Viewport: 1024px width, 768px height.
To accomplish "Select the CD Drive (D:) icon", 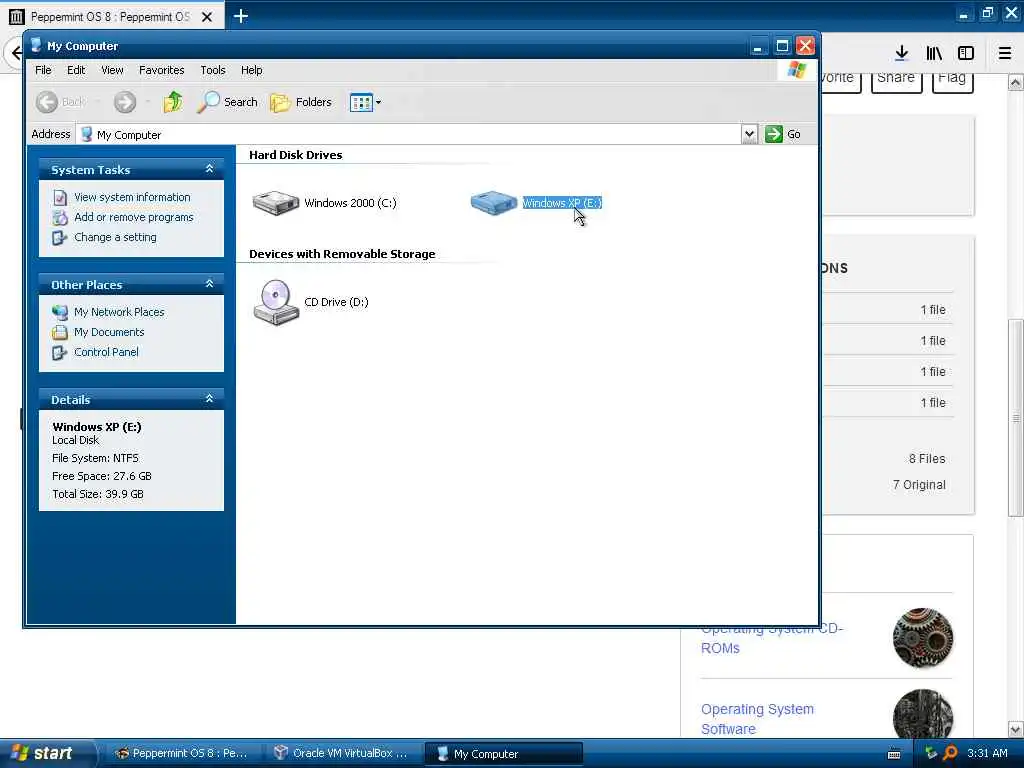I will 276,302.
